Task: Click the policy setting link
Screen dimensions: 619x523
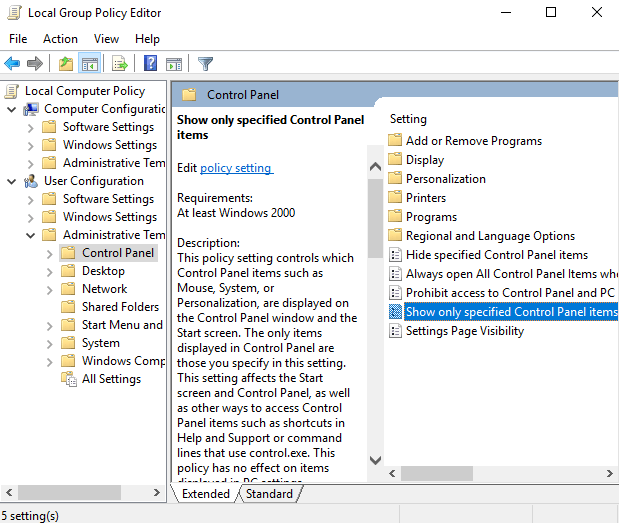Action: tap(236, 168)
